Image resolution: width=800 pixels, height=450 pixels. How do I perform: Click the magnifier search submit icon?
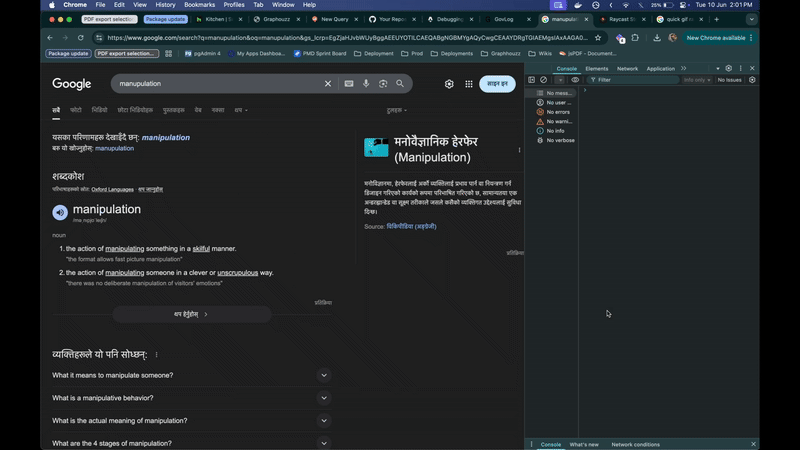click(400, 84)
